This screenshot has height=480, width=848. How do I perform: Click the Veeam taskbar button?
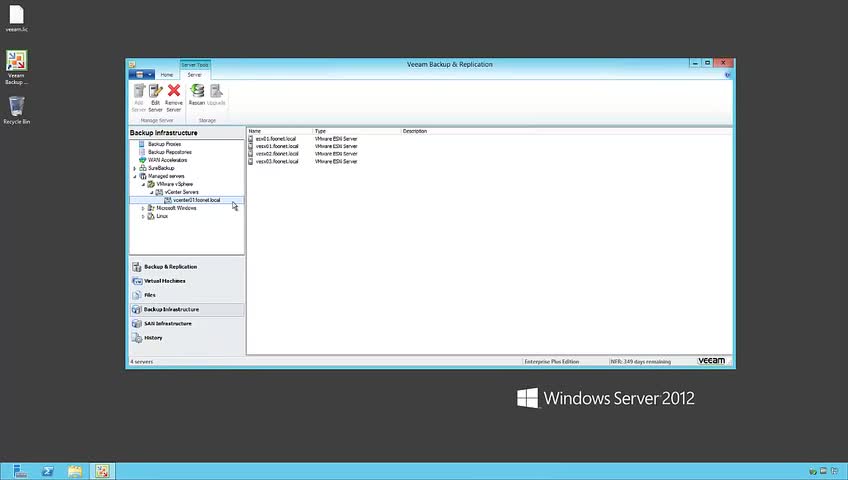[102, 471]
